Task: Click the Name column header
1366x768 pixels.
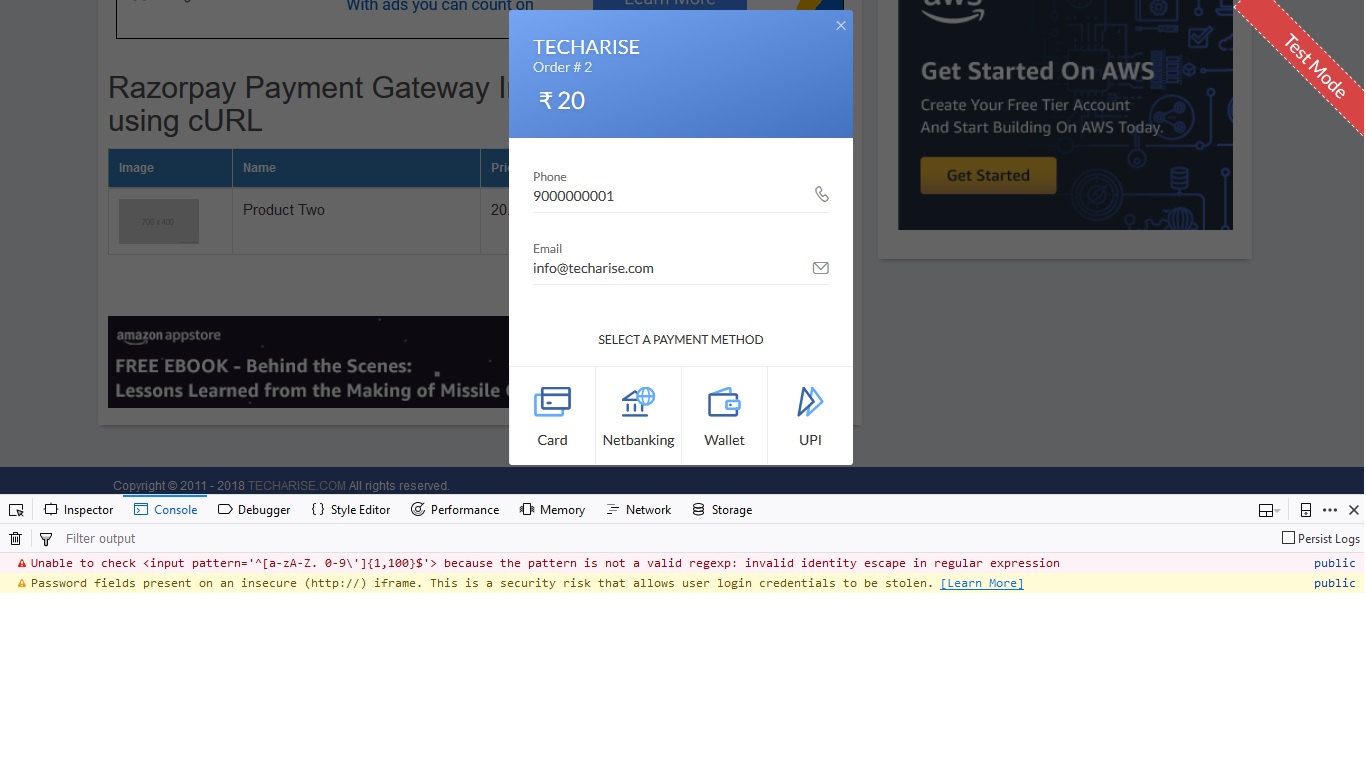Action: 356,168
